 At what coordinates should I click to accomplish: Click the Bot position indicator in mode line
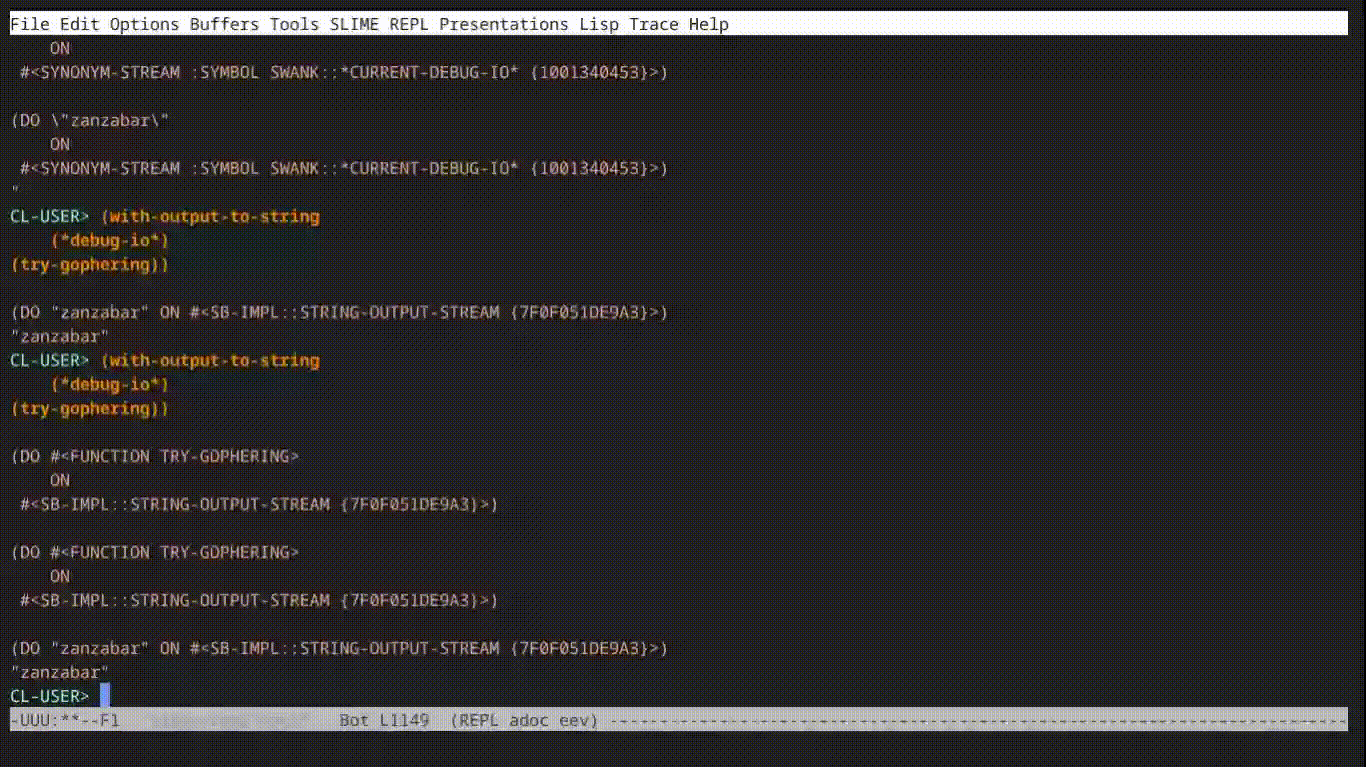coord(354,720)
